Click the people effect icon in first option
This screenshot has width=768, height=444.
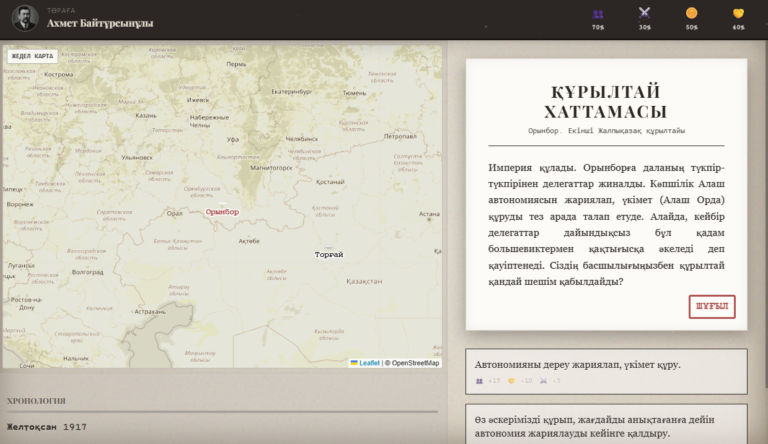(479, 381)
